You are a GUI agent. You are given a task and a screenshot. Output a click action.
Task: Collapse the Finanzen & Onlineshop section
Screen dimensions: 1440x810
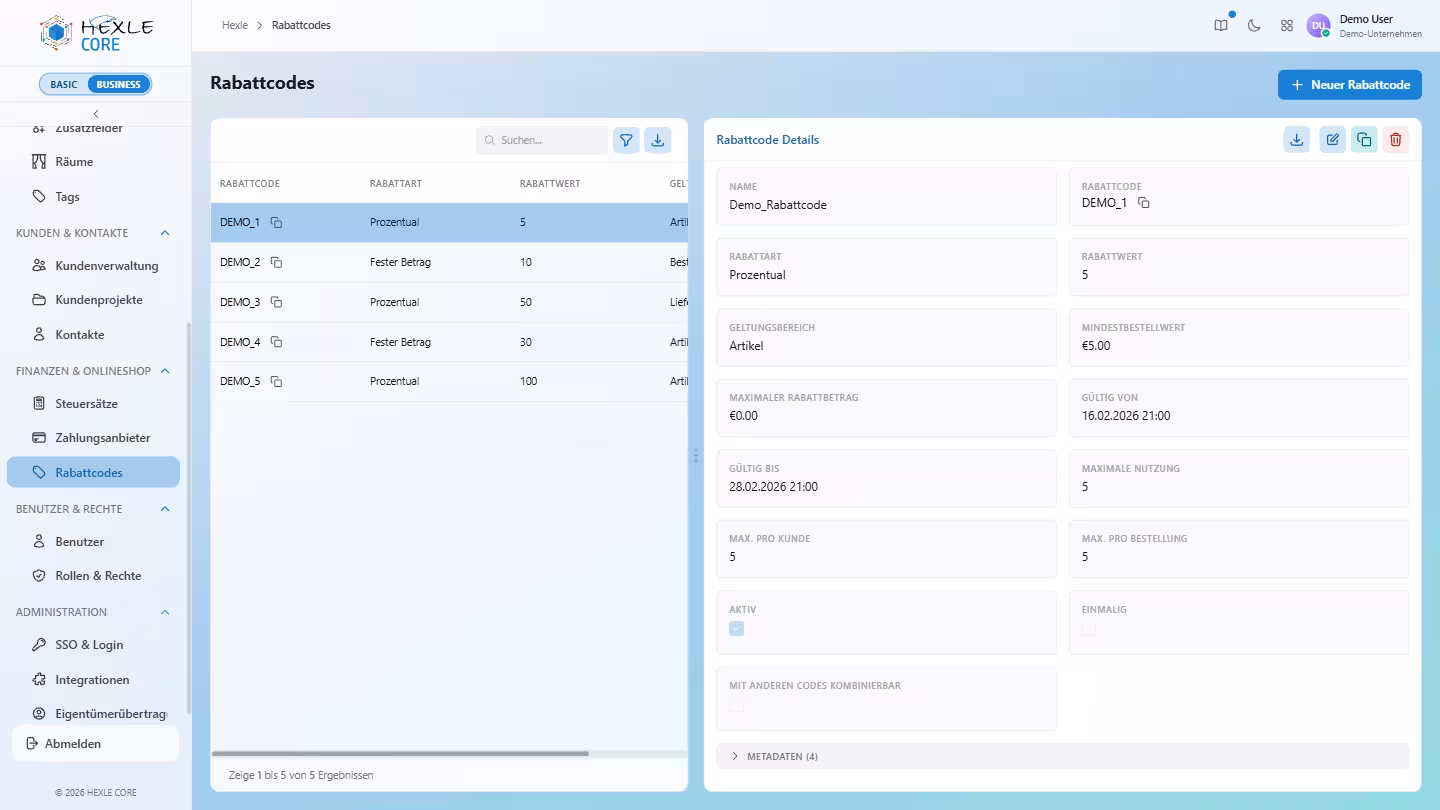pos(165,371)
